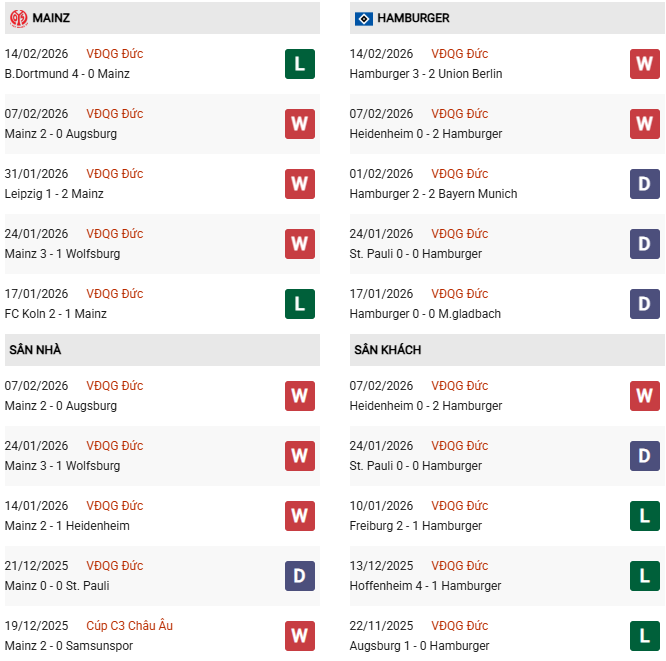The width and height of the screenshot is (666, 661).
Task: Click W badge for Leipzig 1-2 Mainz
Action: [x=299, y=184]
